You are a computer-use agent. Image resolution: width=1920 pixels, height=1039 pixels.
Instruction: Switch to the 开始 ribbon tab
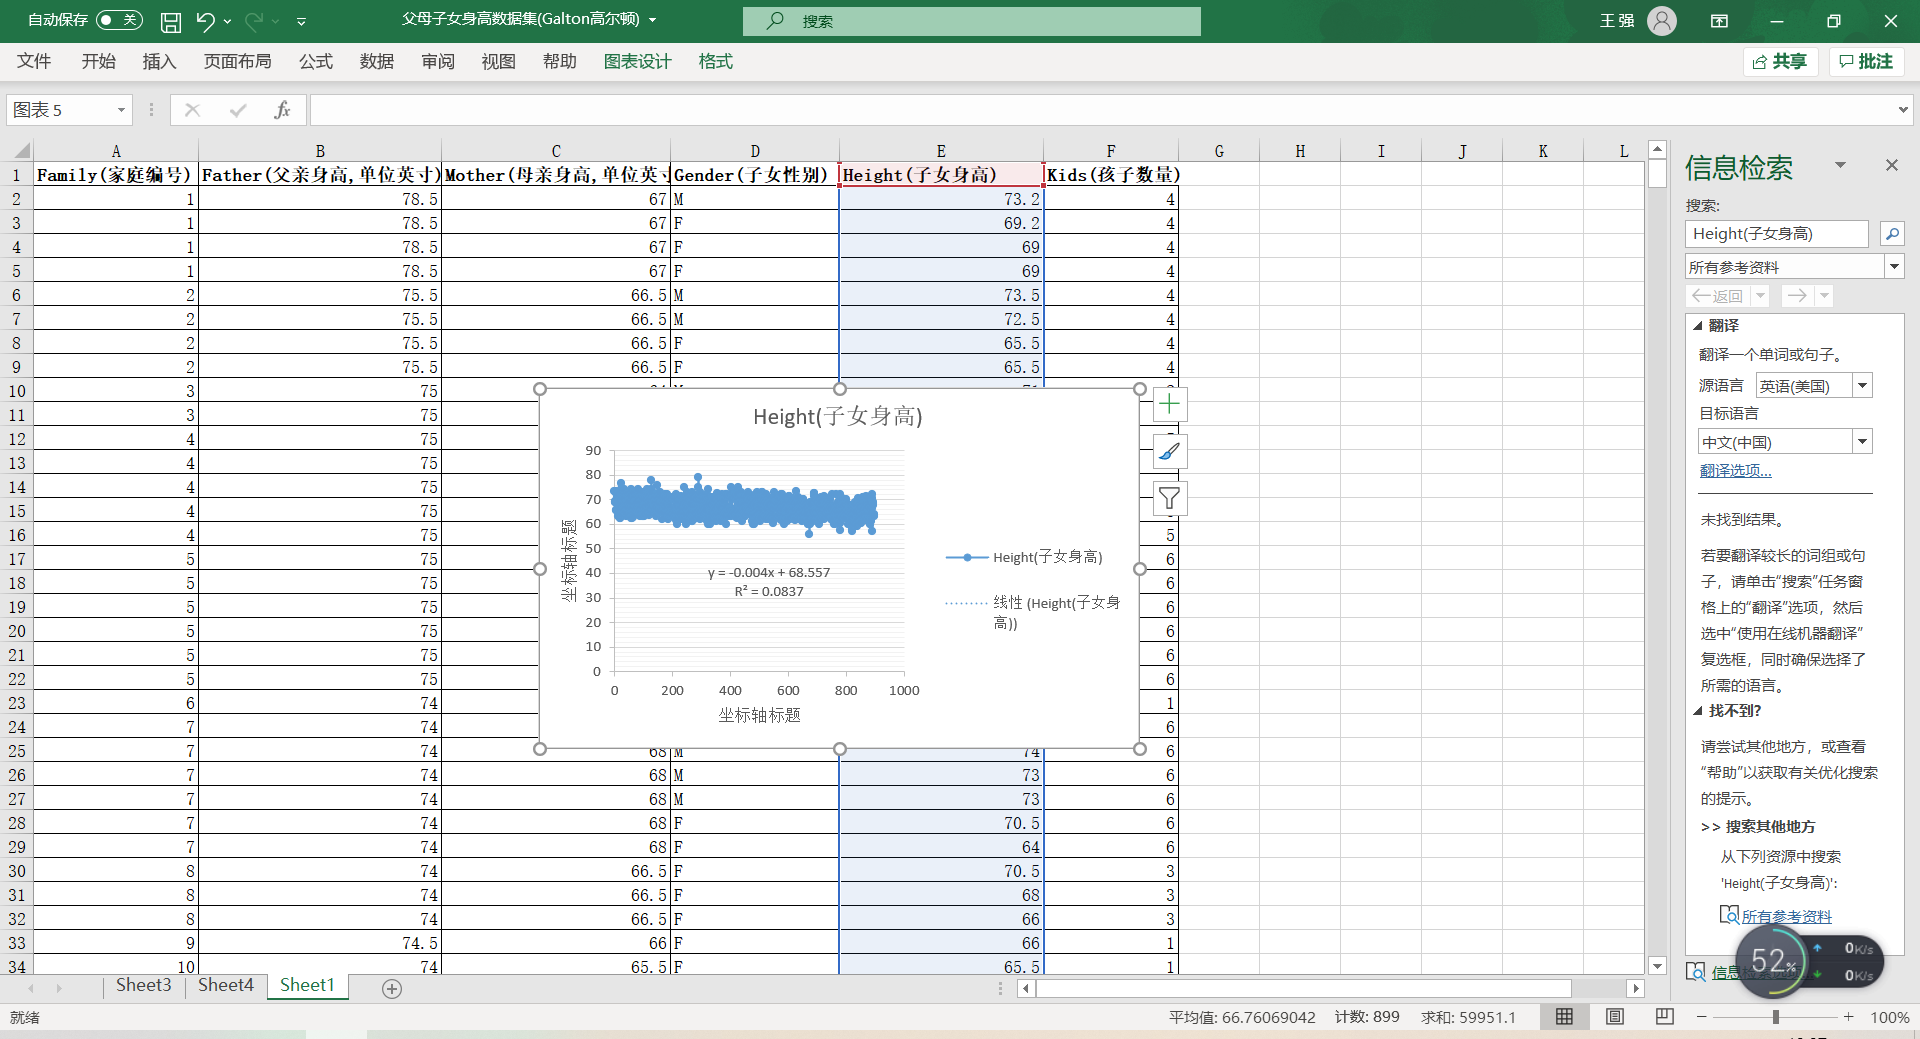[98, 62]
